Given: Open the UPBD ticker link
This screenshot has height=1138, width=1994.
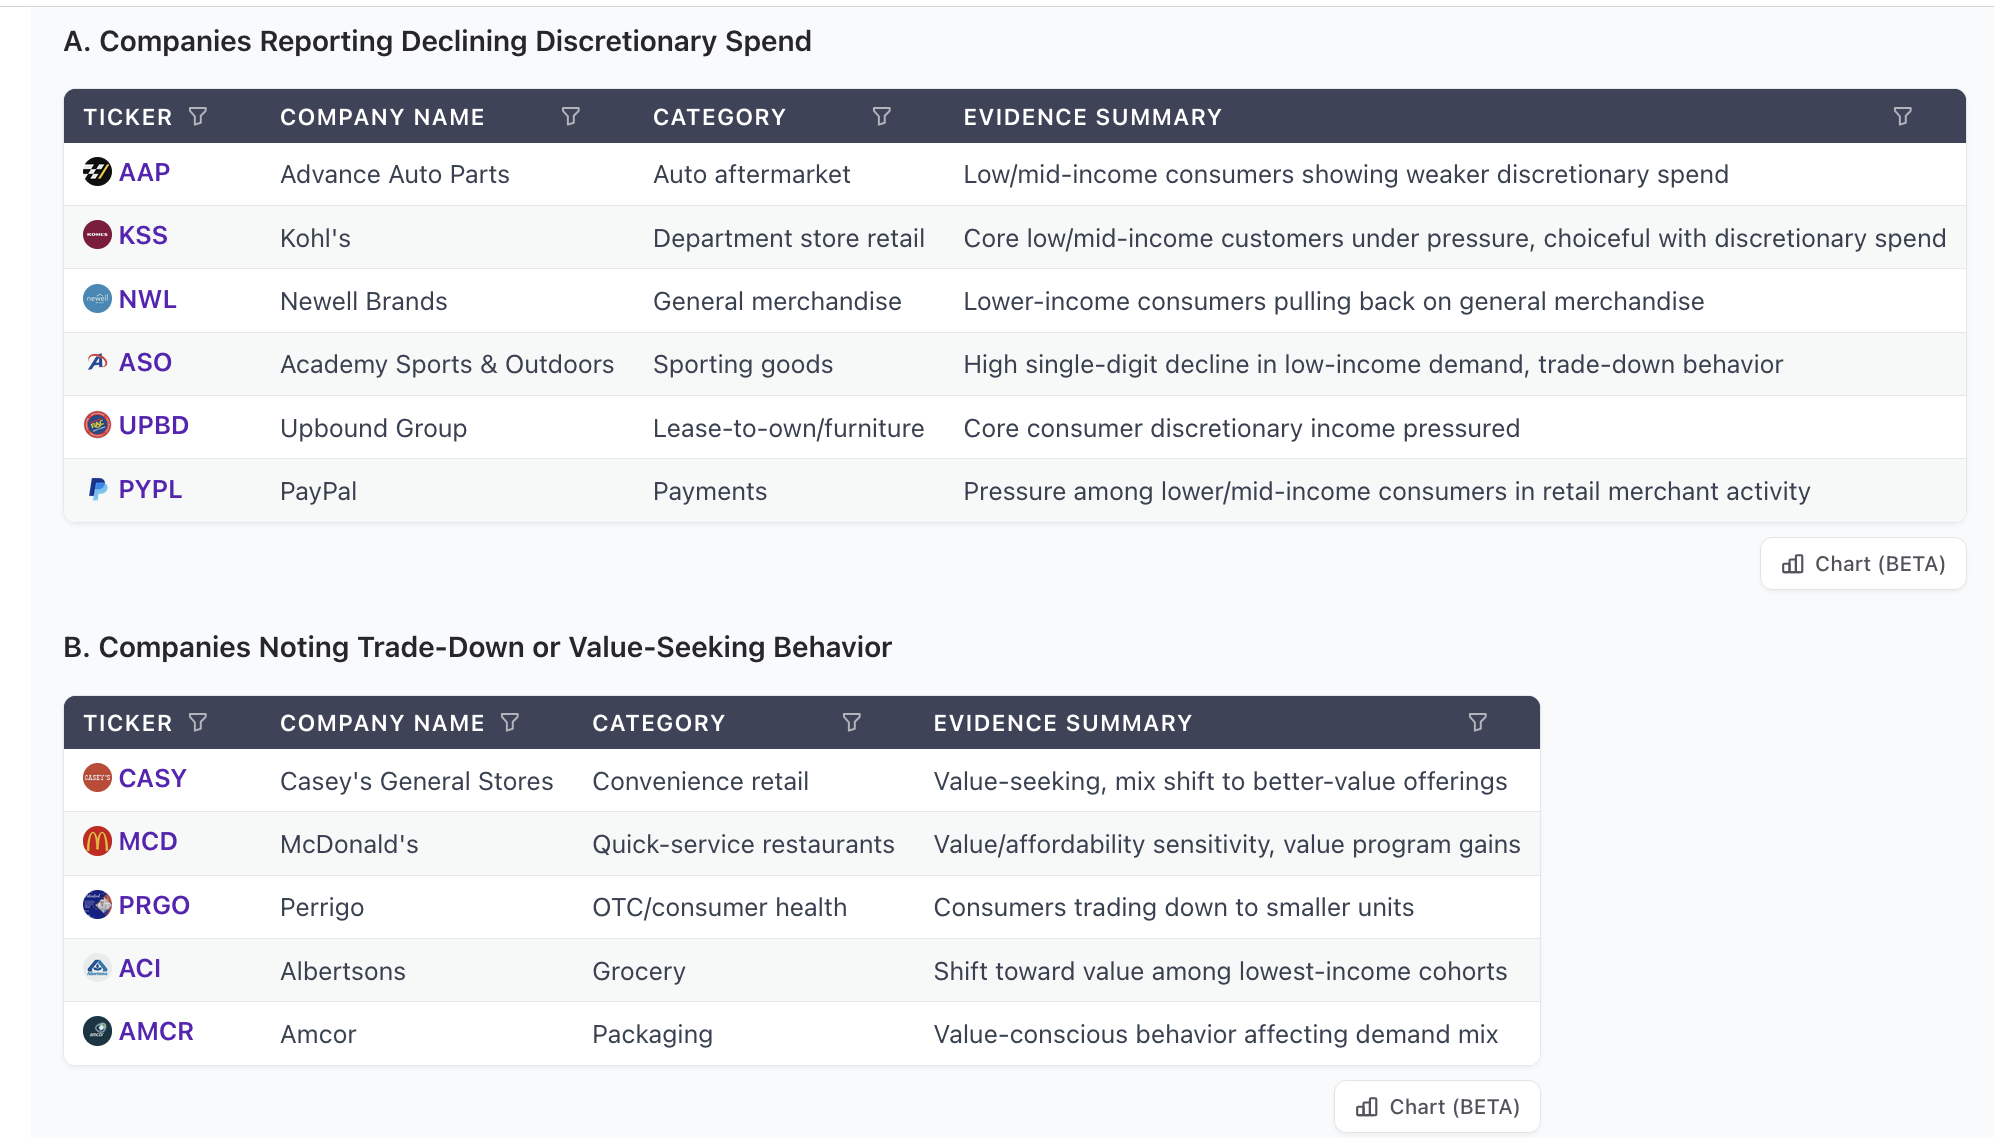Looking at the screenshot, I should pyautogui.click(x=153, y=426).
